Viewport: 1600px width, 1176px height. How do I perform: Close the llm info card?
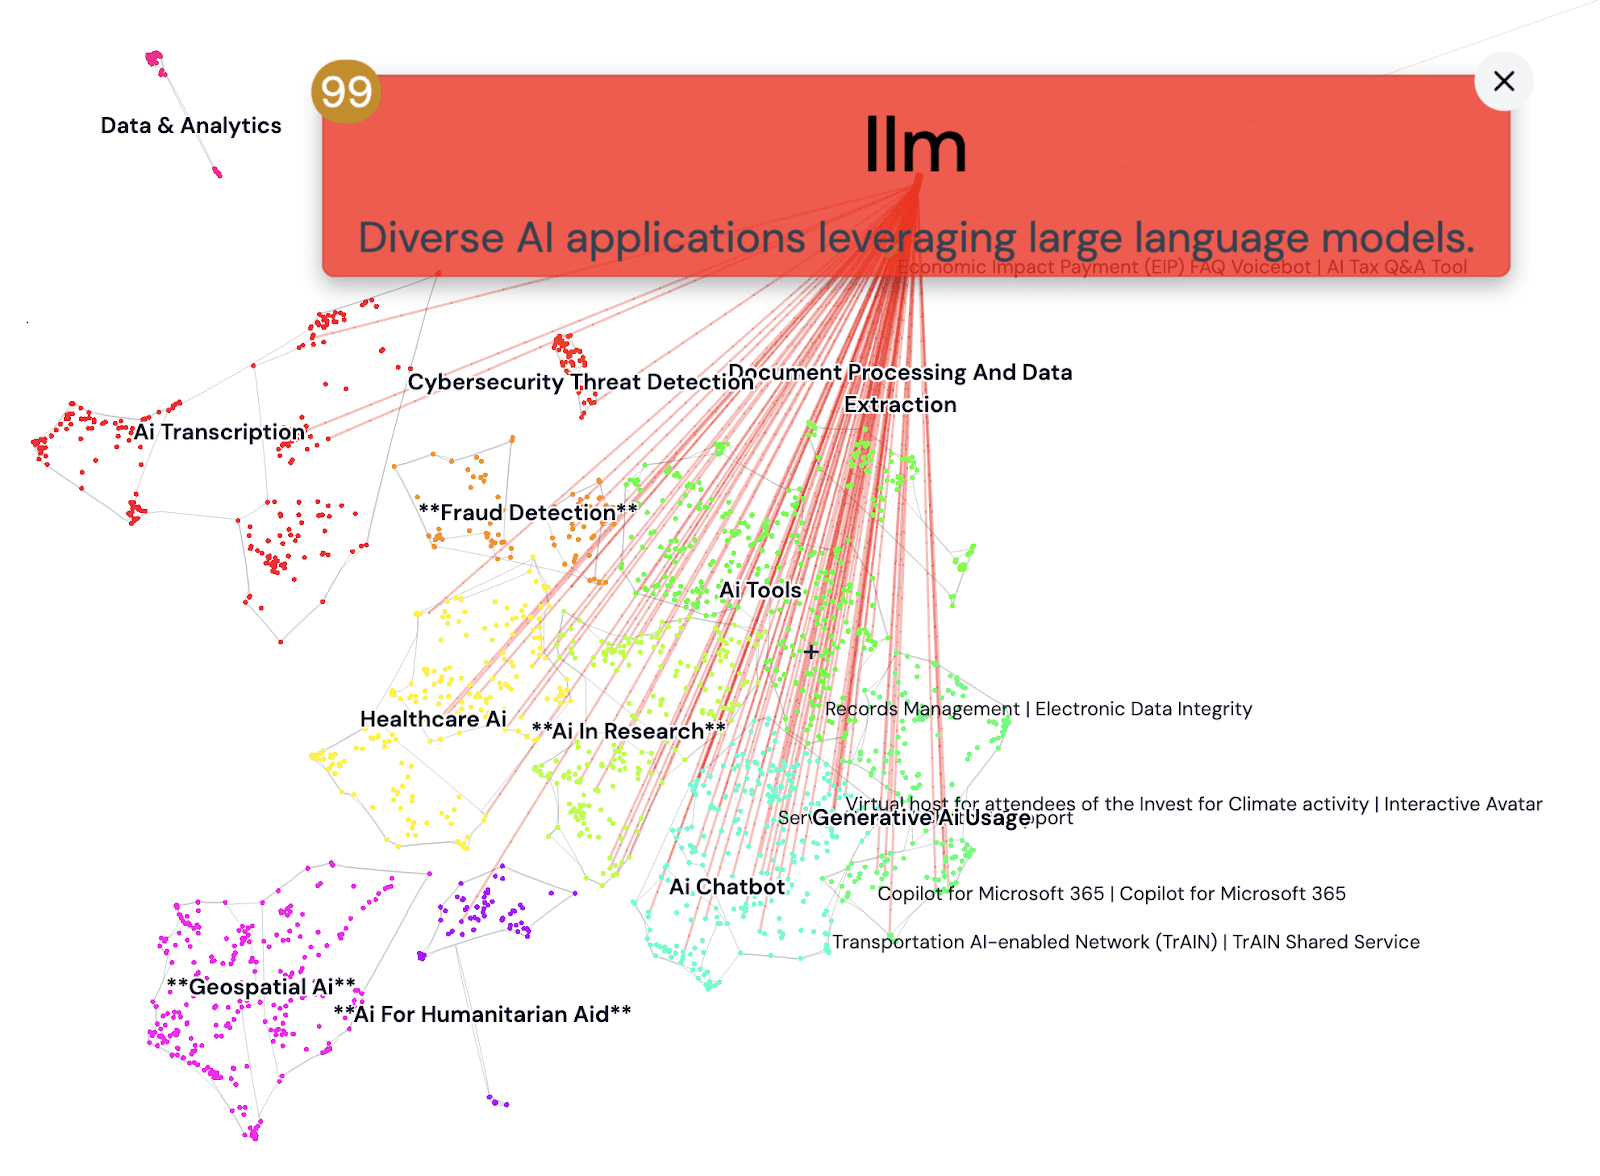(1503, 82)
